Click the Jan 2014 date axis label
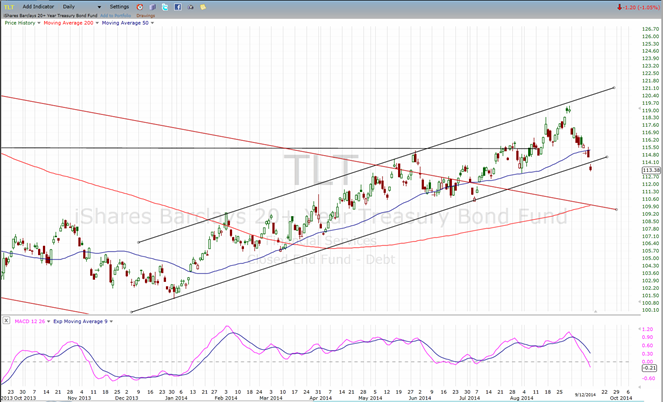 pos(176,398)
